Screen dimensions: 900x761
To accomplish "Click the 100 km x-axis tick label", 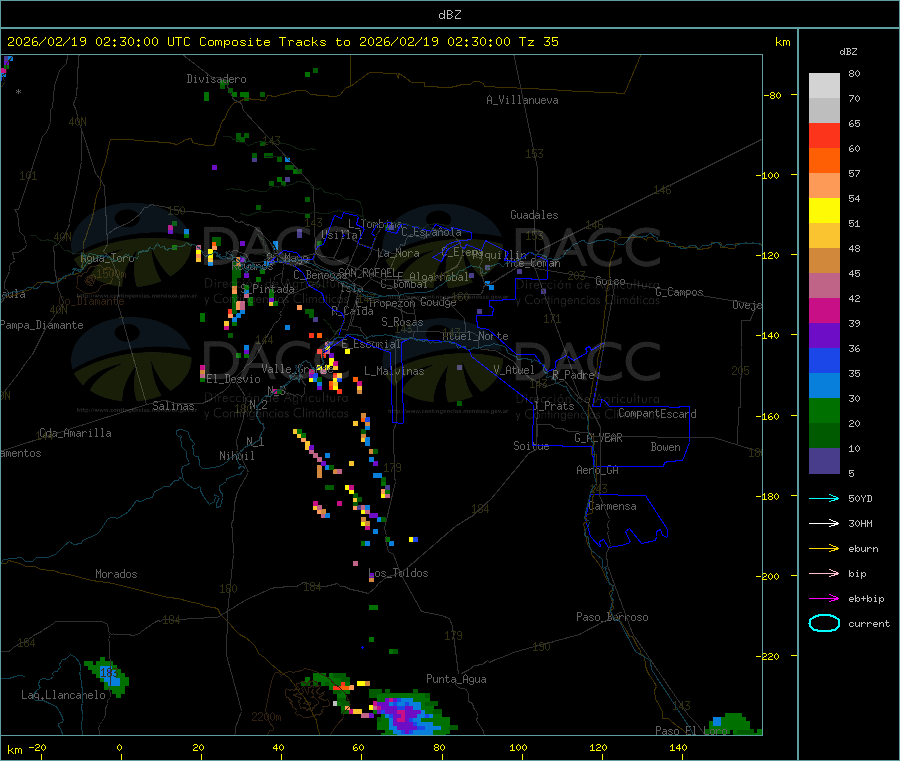I will click(x=518, y=747).
